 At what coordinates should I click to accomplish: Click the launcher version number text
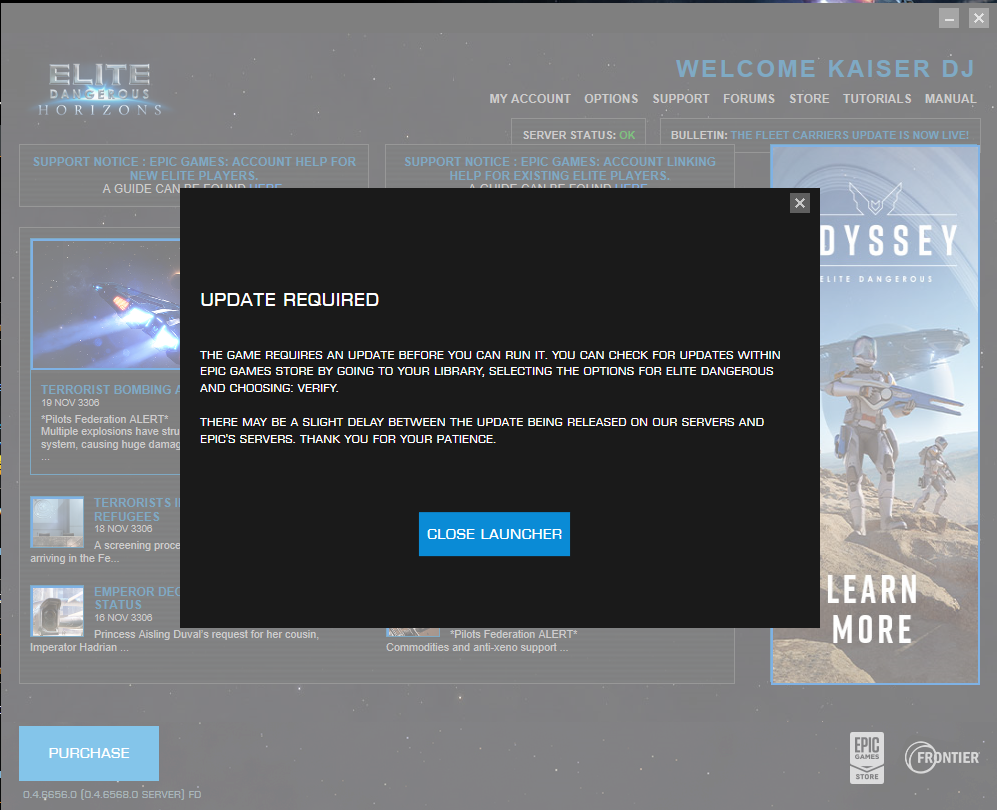click(x=112, y=794)
